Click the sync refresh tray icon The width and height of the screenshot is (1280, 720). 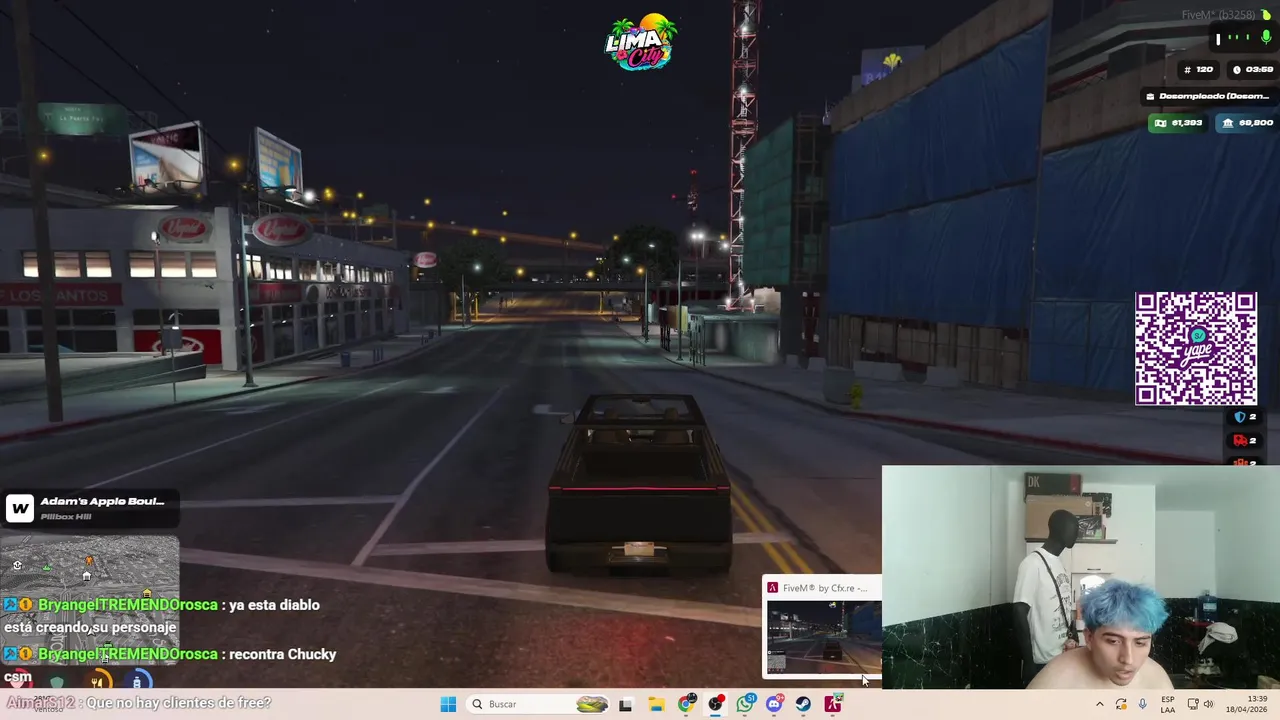[1121, 704]
